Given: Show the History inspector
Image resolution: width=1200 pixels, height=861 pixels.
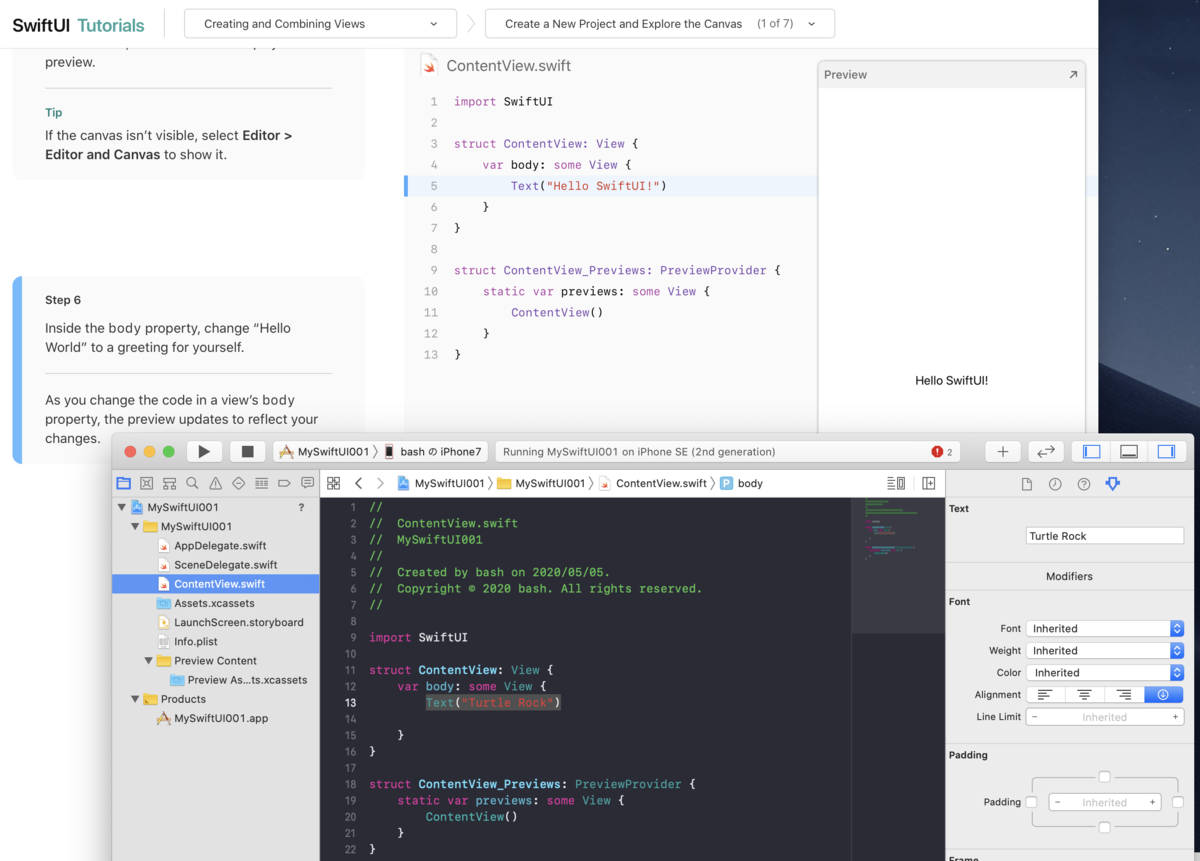Looking at the screenshot, I should [1055, 484].
